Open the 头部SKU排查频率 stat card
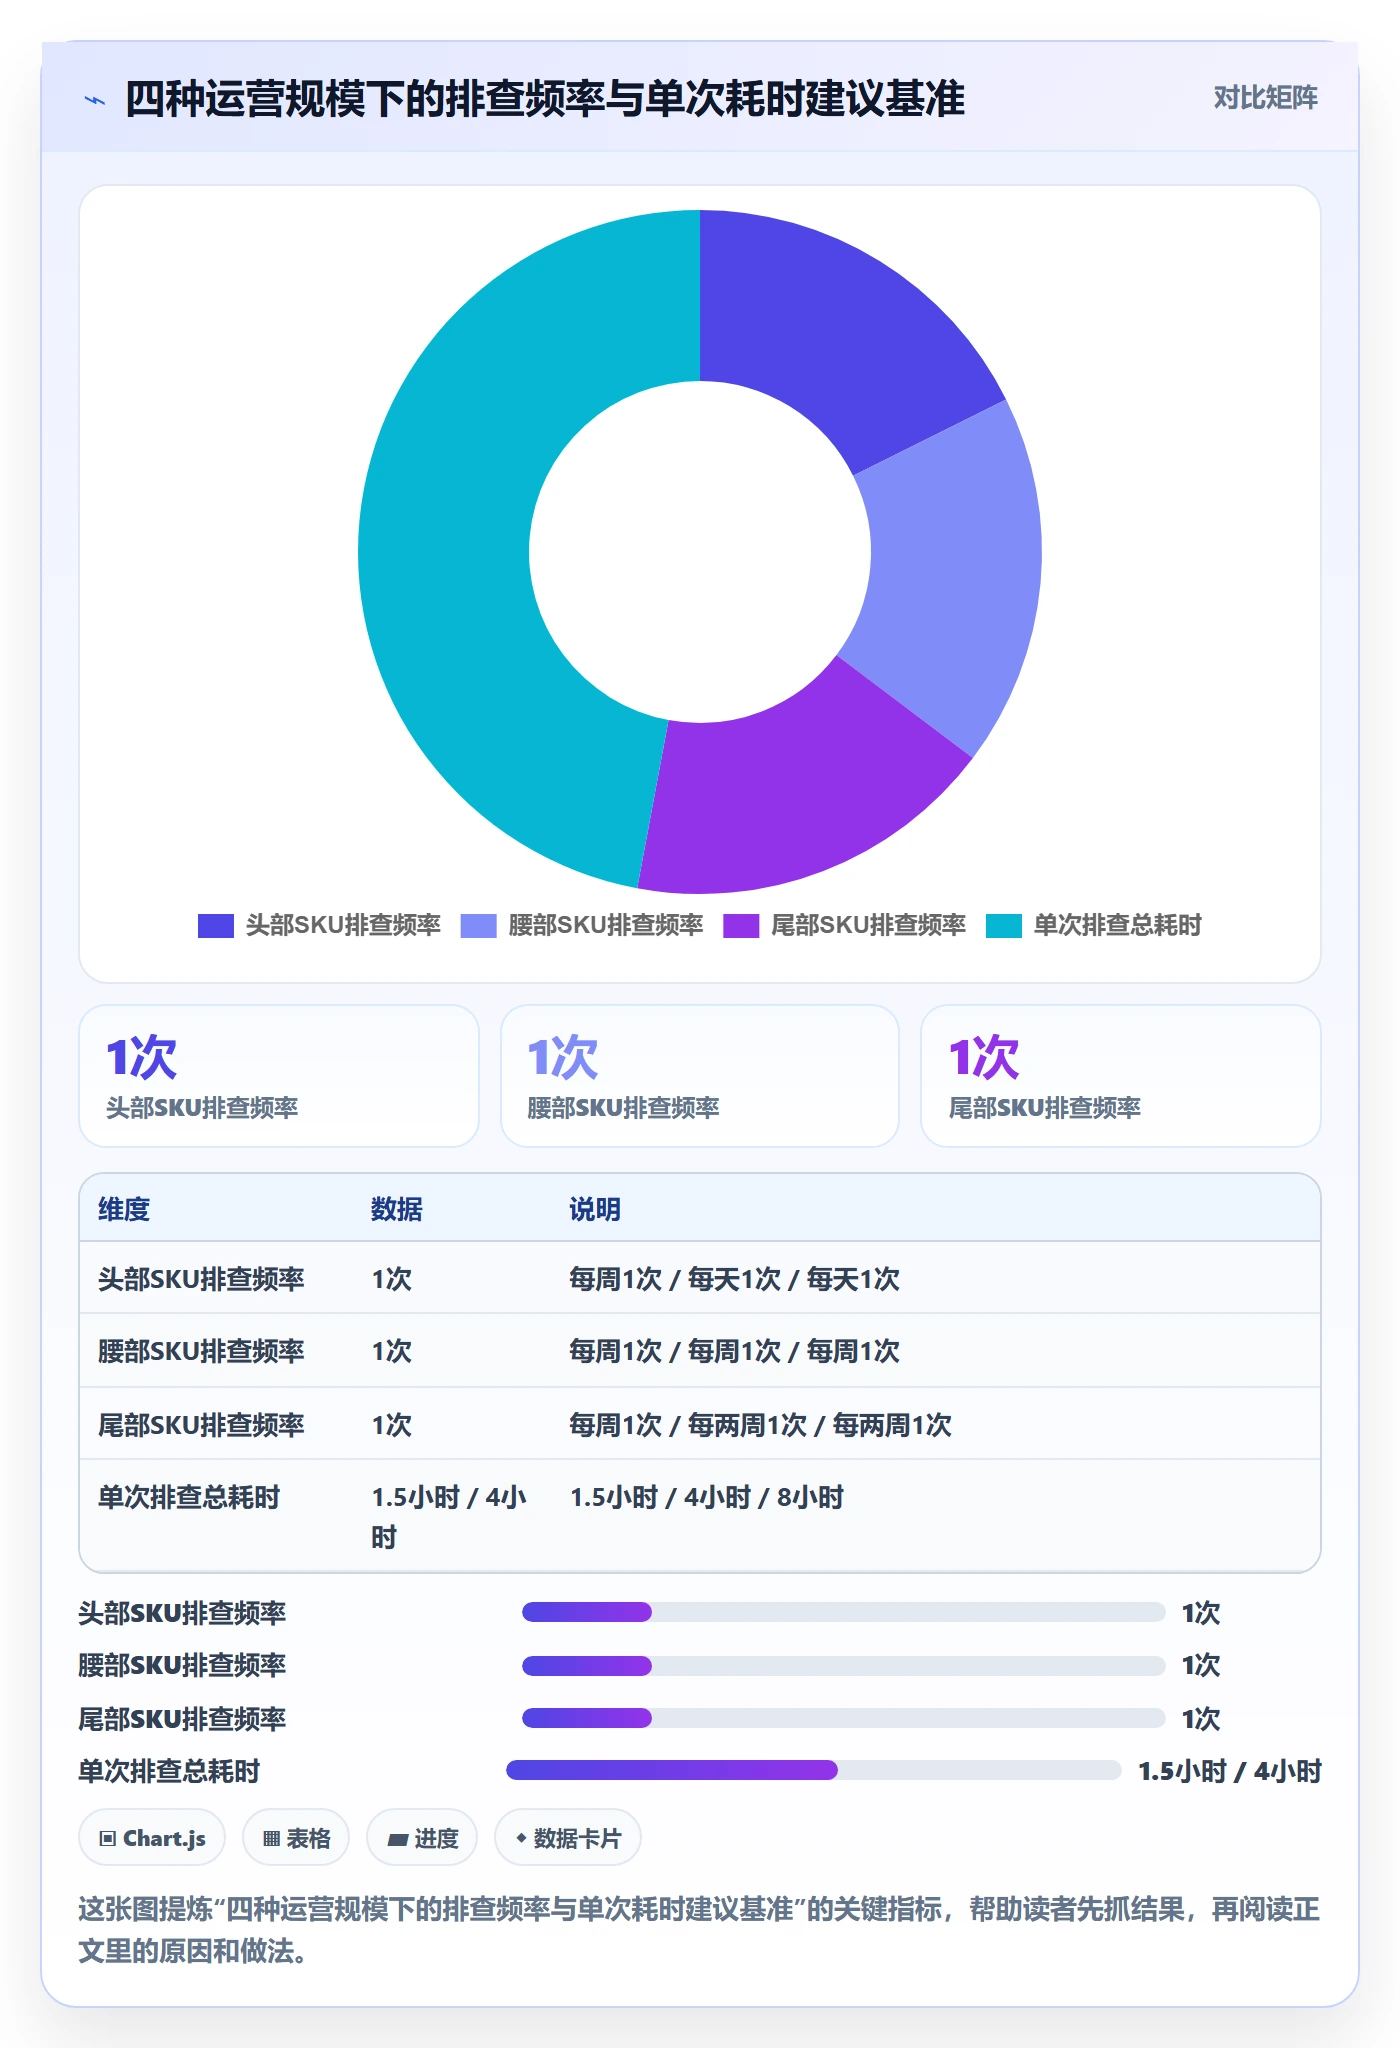 (279, 1076)
